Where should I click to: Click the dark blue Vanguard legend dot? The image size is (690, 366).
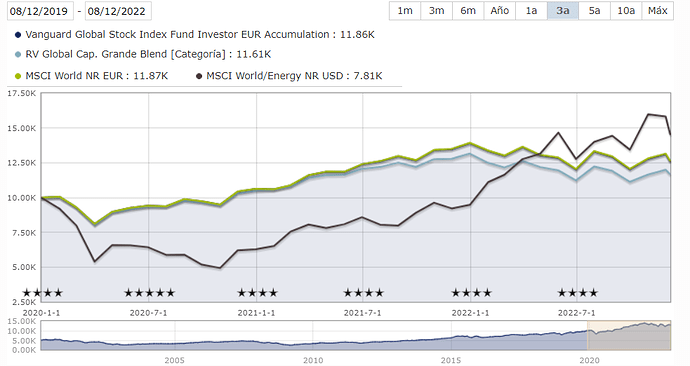click(18, 35)
